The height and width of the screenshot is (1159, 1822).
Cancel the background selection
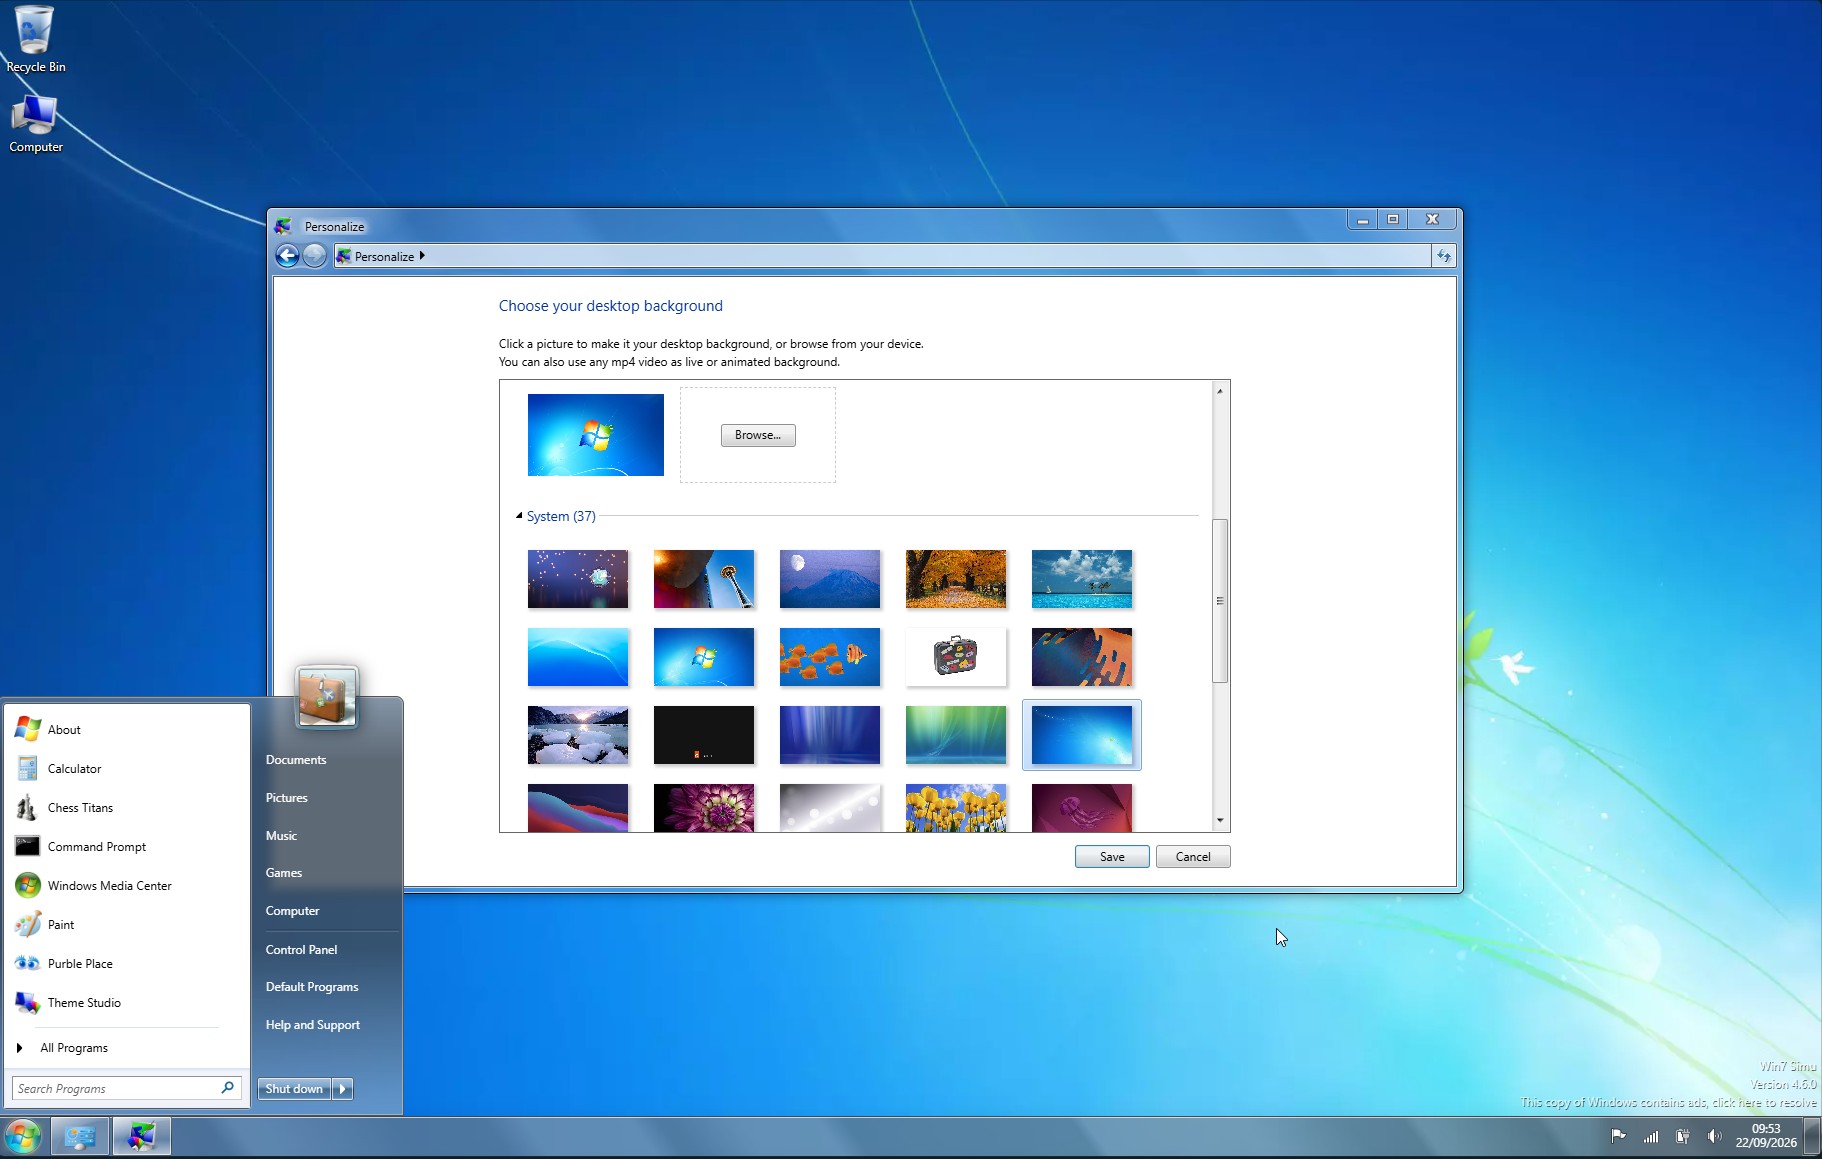(1193, 857)
